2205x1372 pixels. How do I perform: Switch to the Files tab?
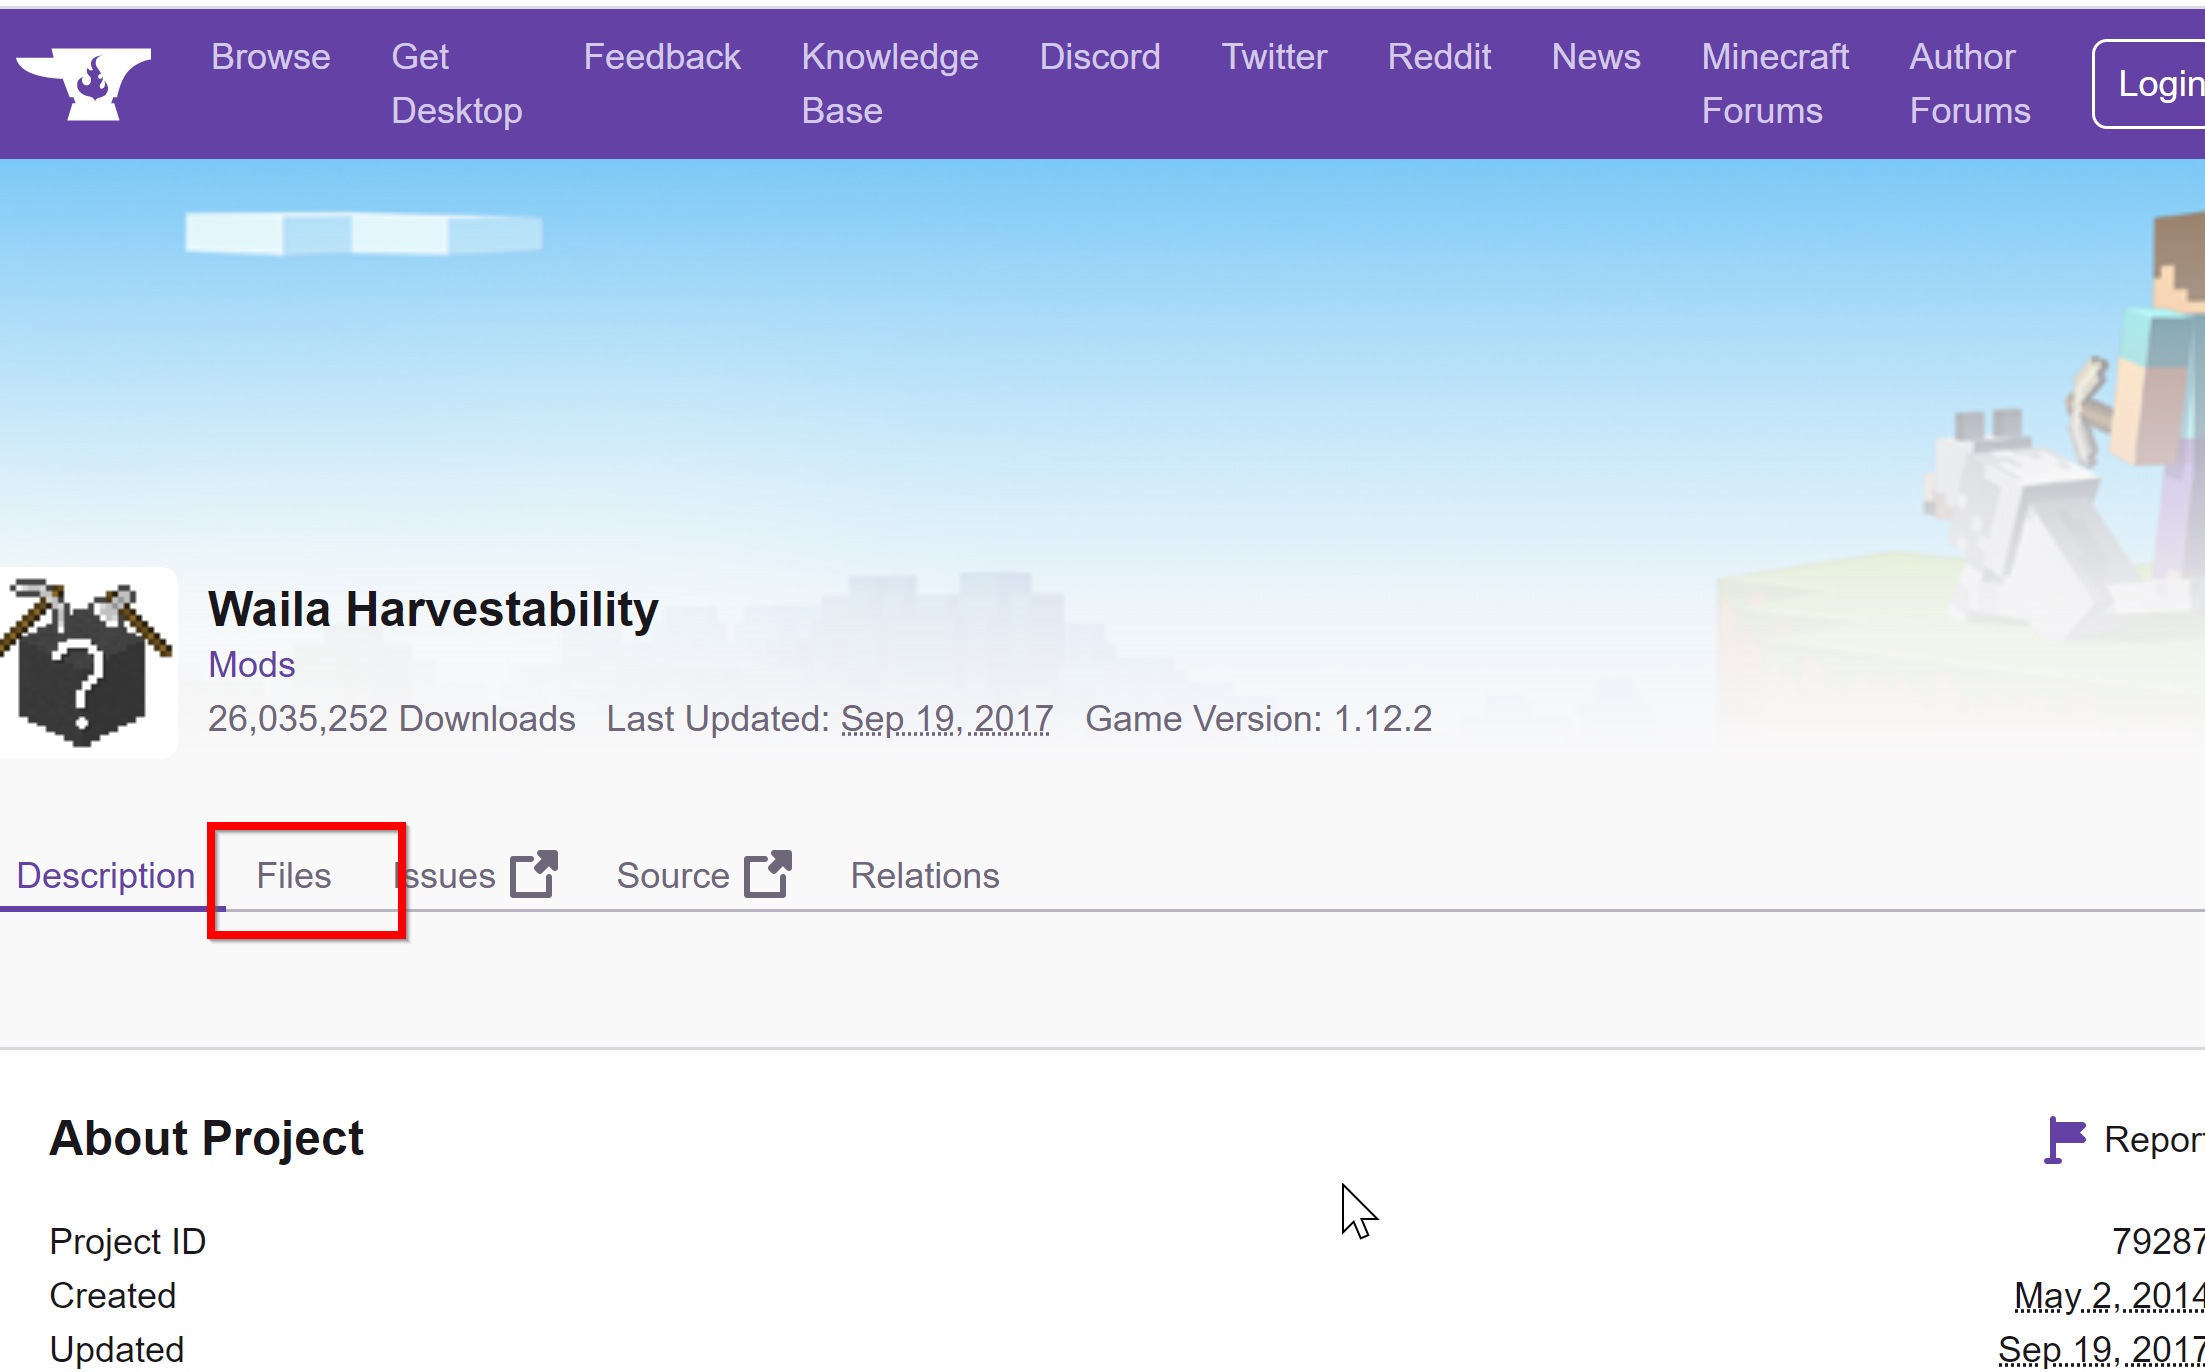pos(293,876)
